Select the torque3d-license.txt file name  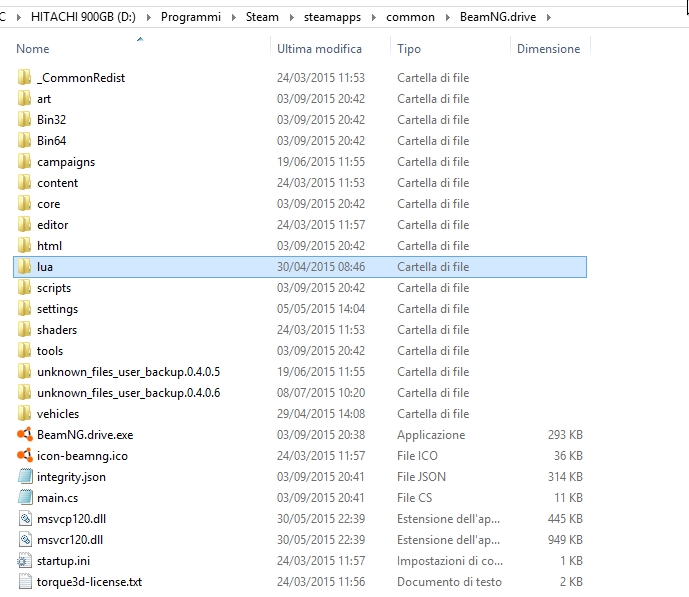pyautogui.click(x=89, y=582)
